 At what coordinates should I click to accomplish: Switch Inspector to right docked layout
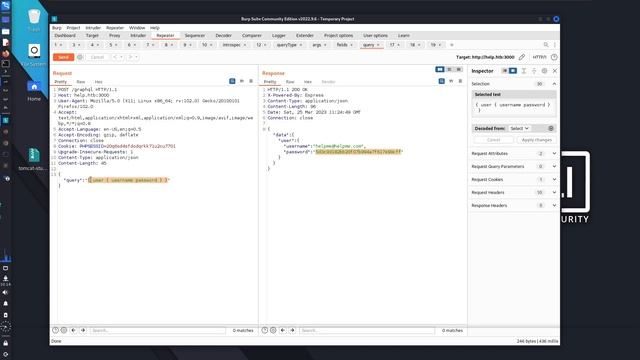(x=513, y=71)
